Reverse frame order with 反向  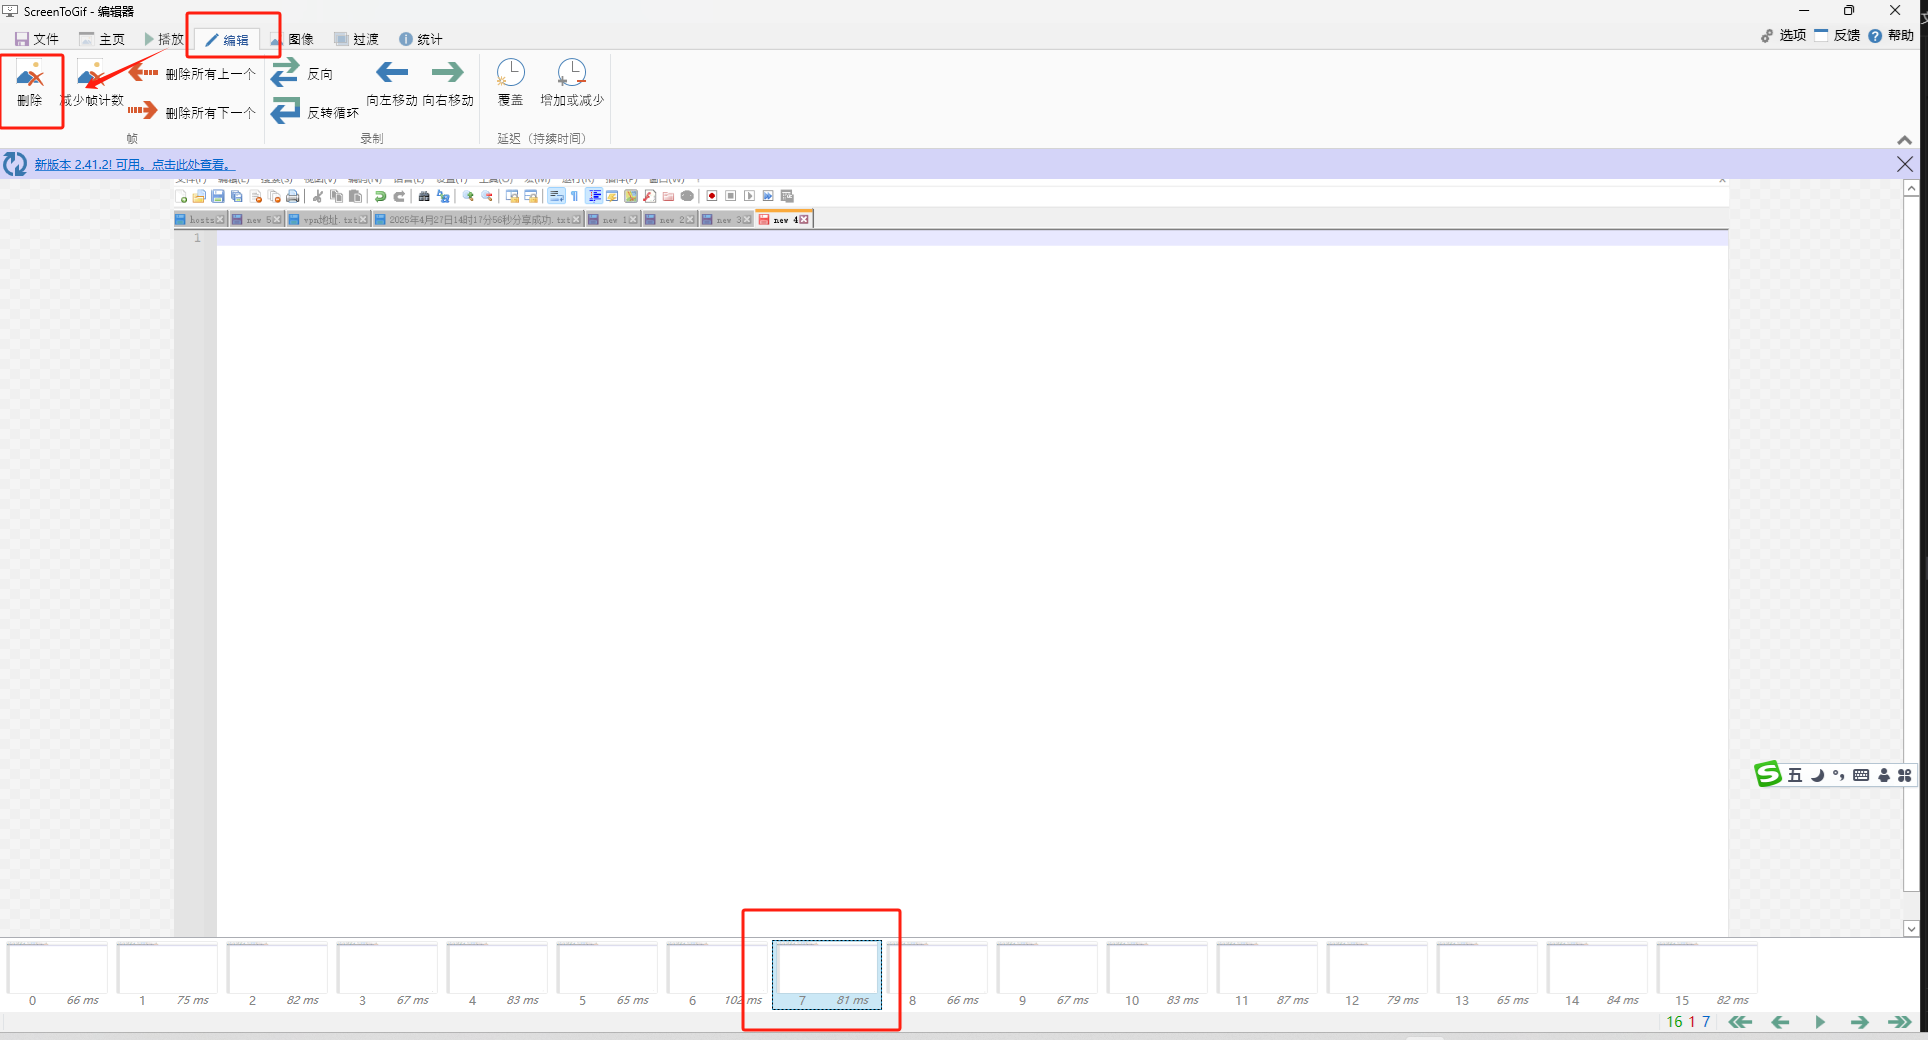303,74
